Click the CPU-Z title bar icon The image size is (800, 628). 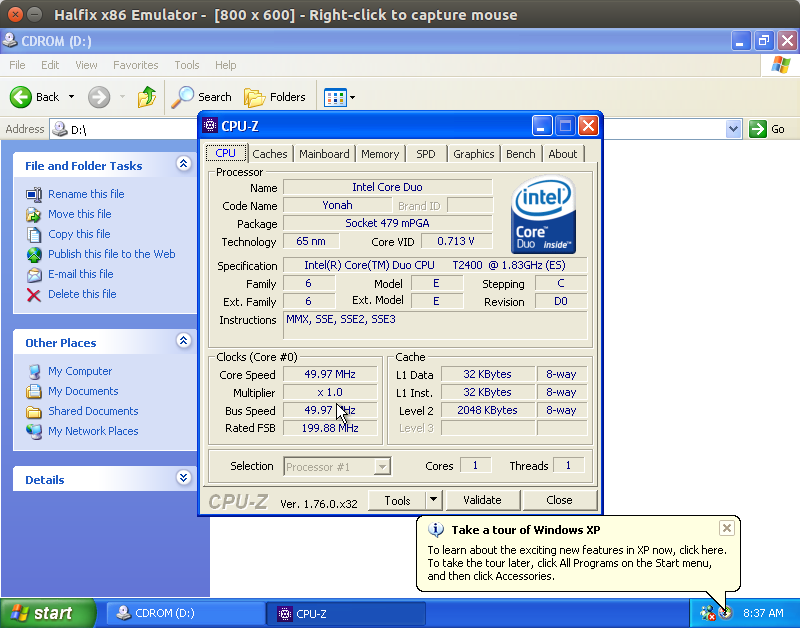[210, 126]
